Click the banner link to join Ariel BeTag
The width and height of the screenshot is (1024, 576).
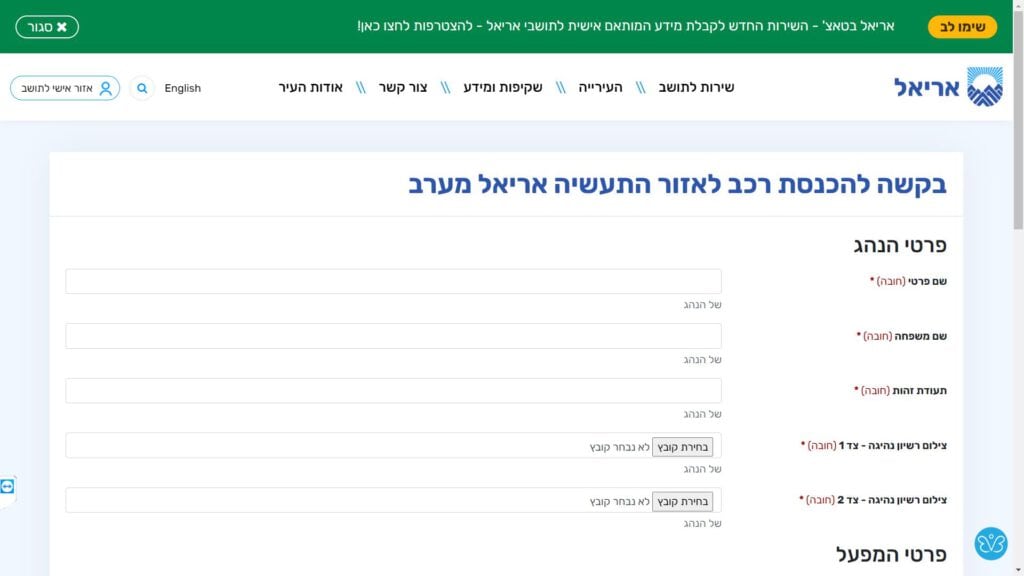pos(625,26)
